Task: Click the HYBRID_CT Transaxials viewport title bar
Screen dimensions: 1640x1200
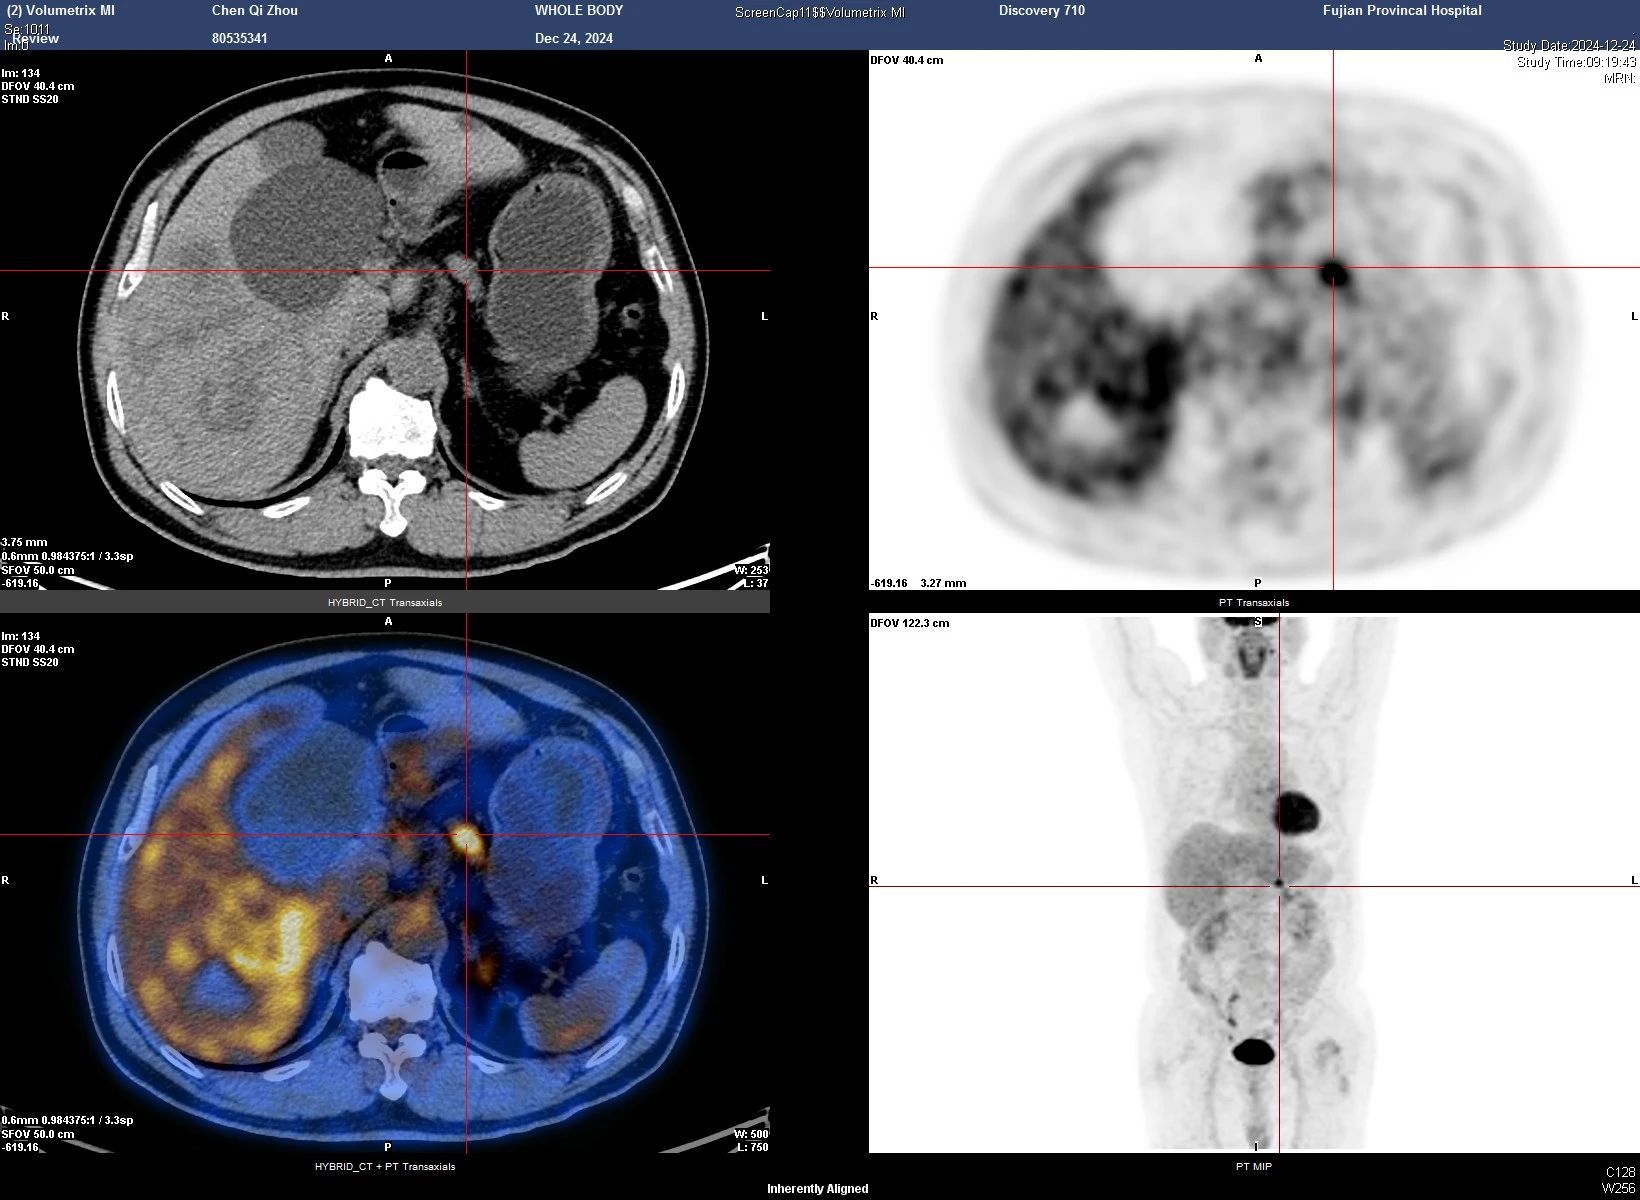Action: pyautogui.click(x=385, y=602)
